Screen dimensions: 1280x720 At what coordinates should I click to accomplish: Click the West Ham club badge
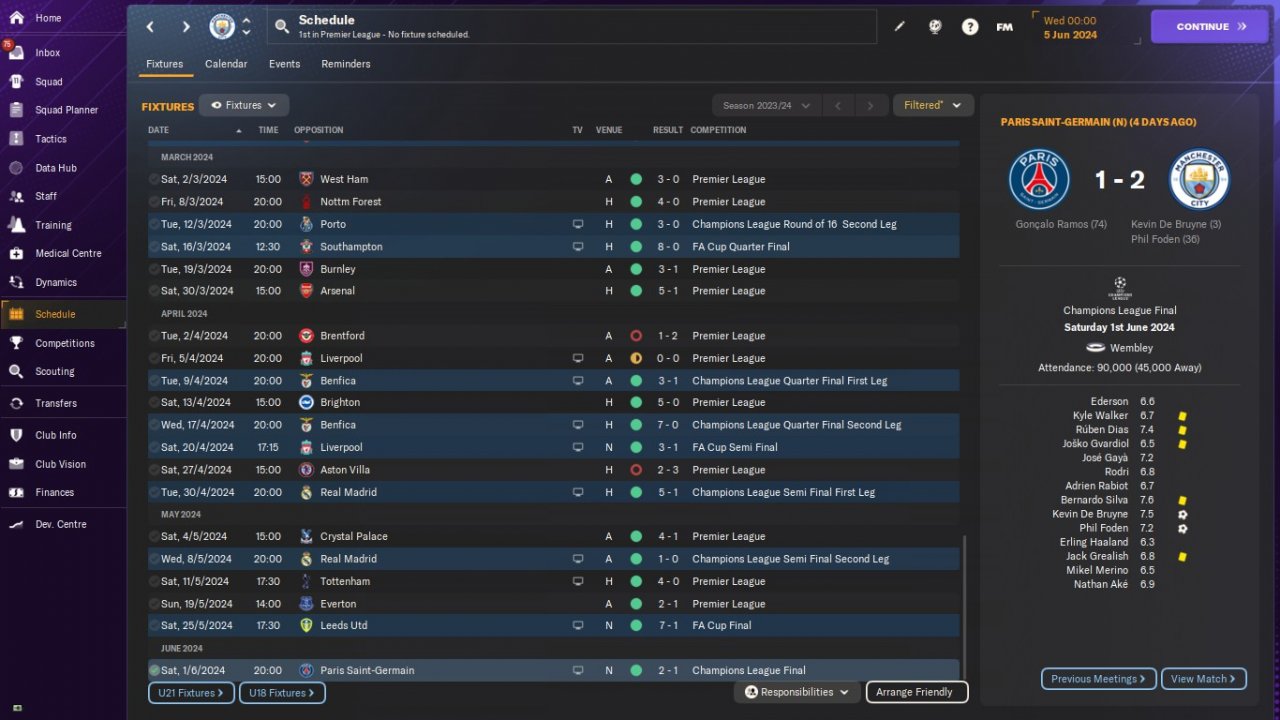pyautogui.click(x=306, y=179)
